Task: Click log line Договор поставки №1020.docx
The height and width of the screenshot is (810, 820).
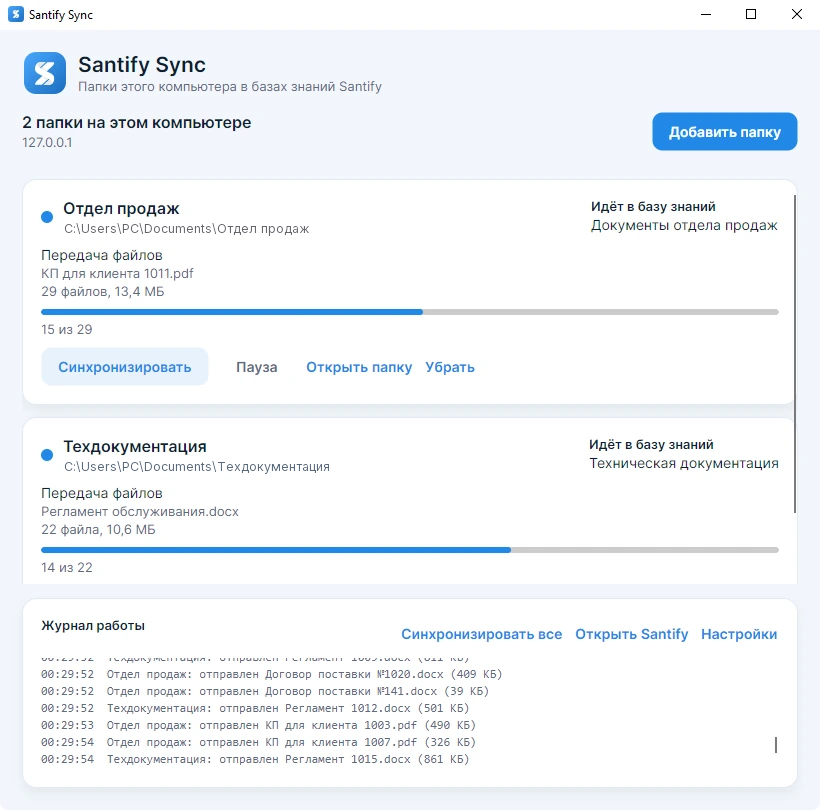Action: [271, 675]
